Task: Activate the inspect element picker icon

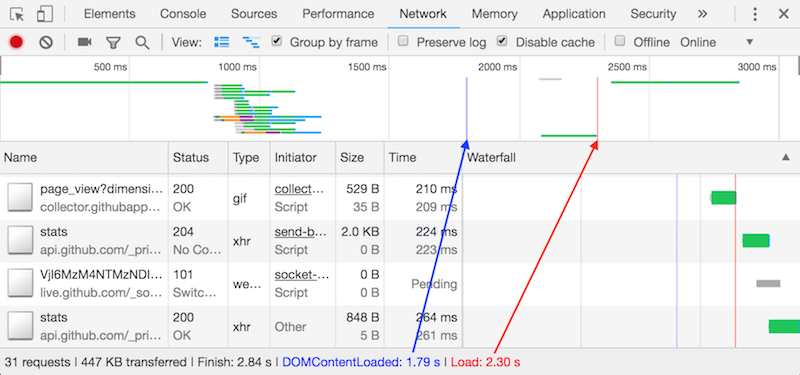Action: point(17,14)
